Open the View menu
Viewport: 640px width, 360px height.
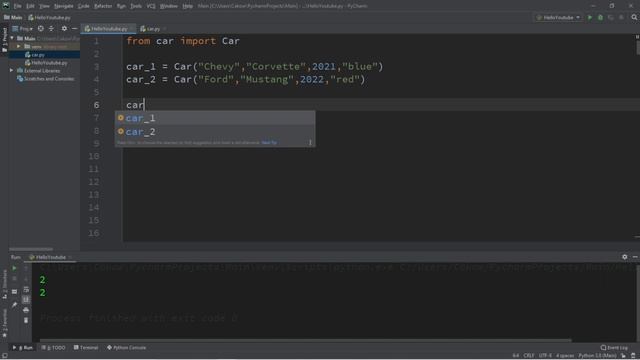coord(44,6)
